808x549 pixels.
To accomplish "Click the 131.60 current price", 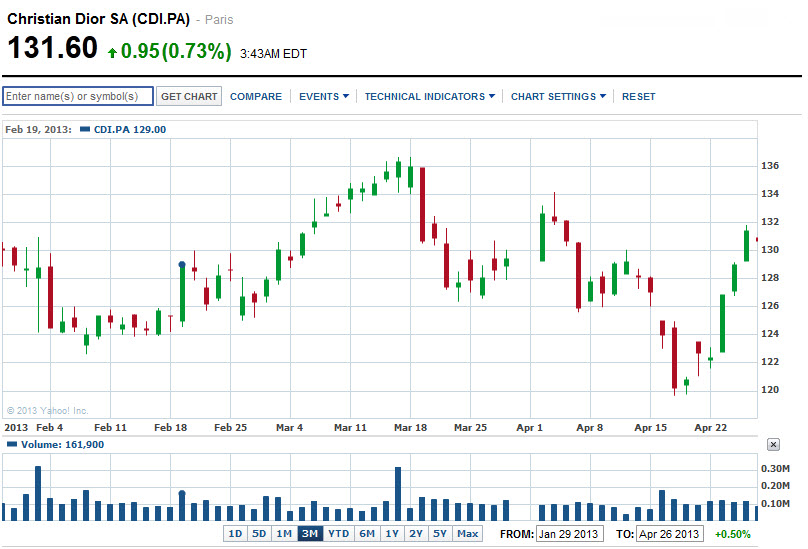I will pyautogui.click(x=52, y=47).
